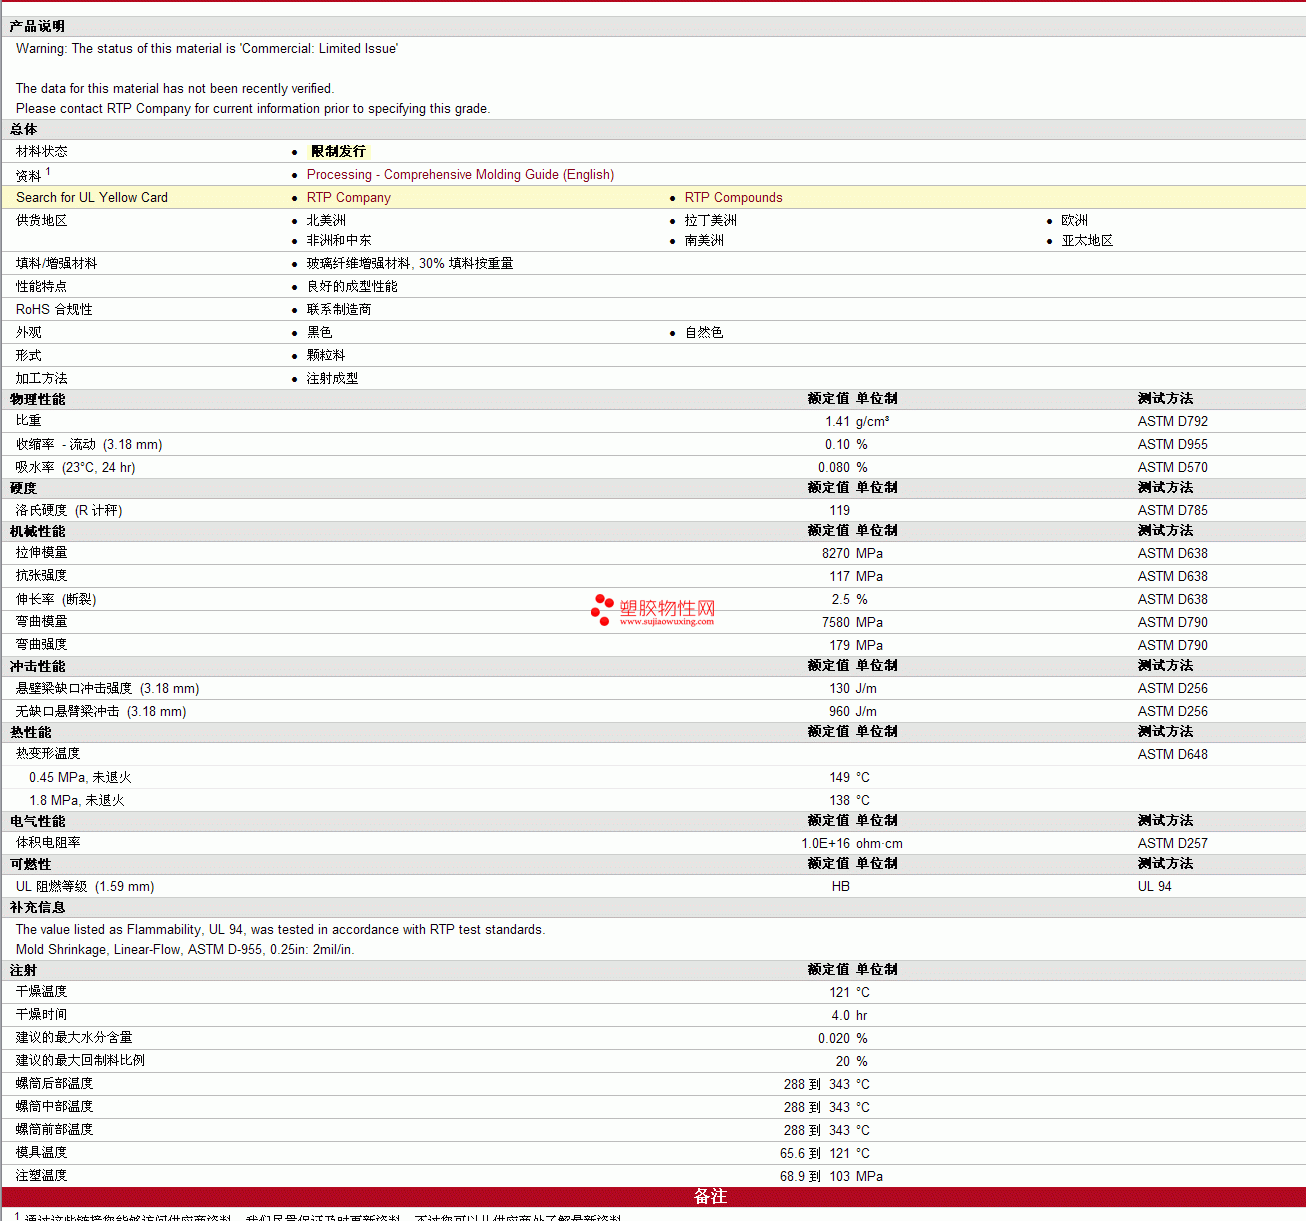Click the 物理性能 section header
Image resolution: width=1306 pixels, height=1221 pixels.
37,399
